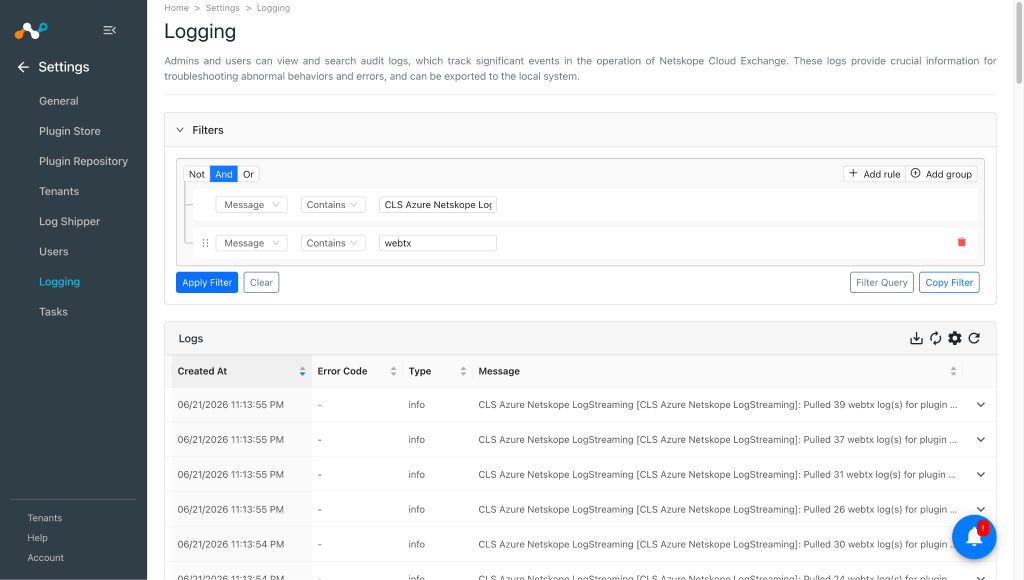Export logs with the download icon
Viewport: 1024px width, 580px height.
pyautogui.click(x=916, y=338)
